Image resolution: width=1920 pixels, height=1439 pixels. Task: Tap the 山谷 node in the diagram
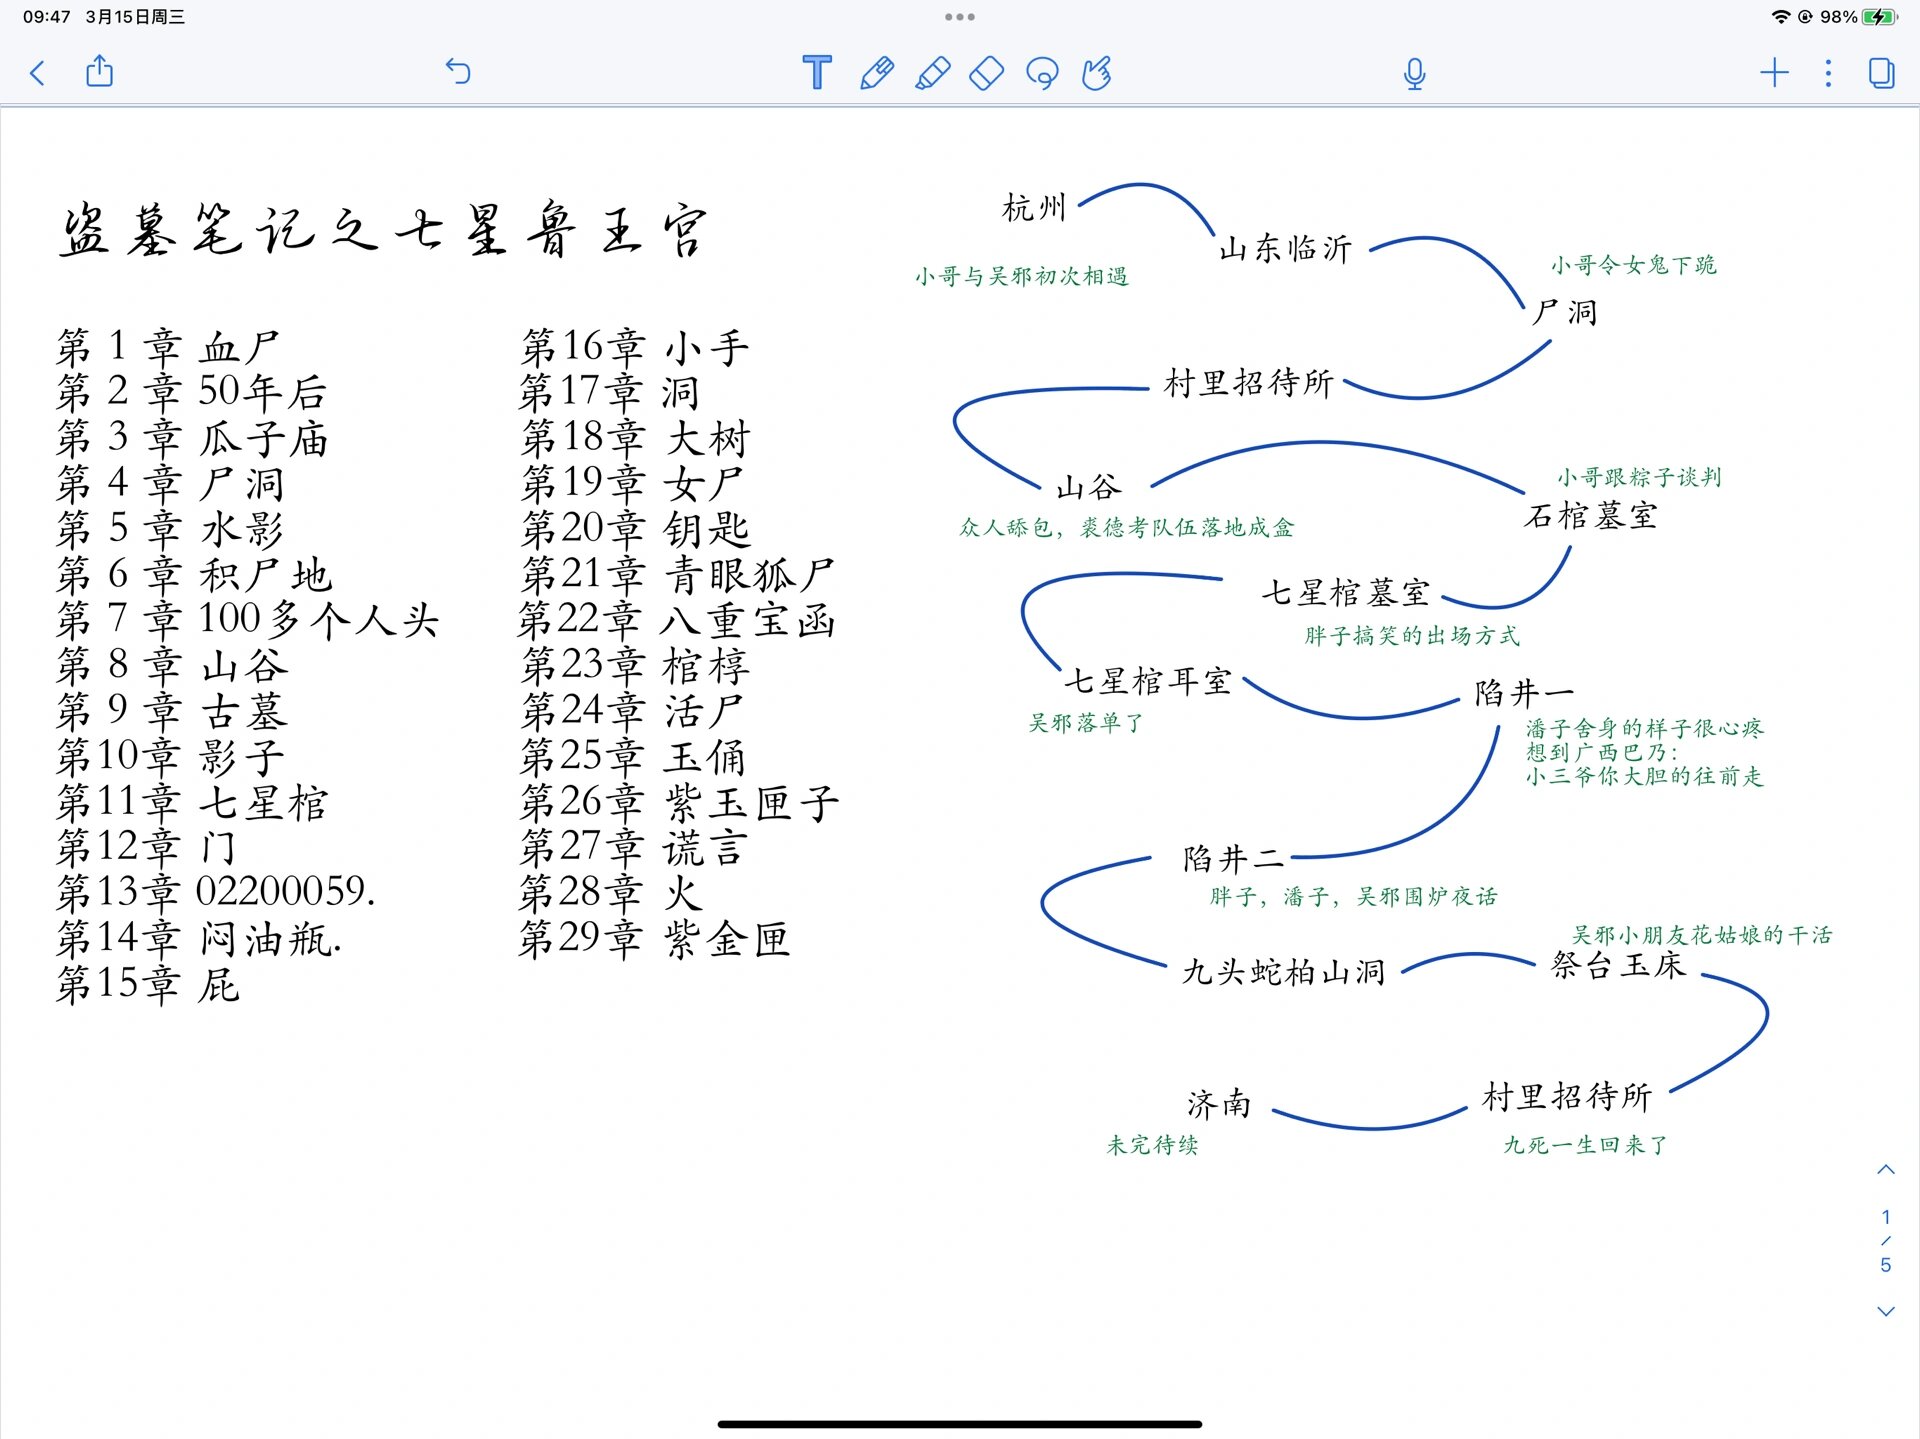[x=1089, y=487]
